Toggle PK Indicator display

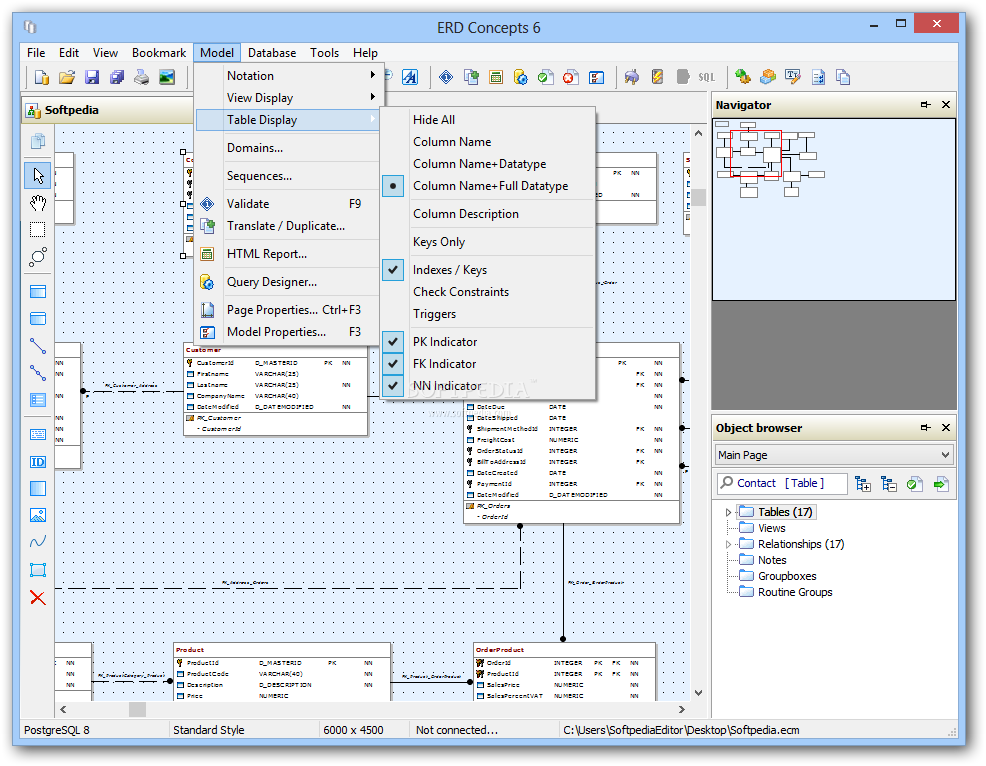pos(488,342)
